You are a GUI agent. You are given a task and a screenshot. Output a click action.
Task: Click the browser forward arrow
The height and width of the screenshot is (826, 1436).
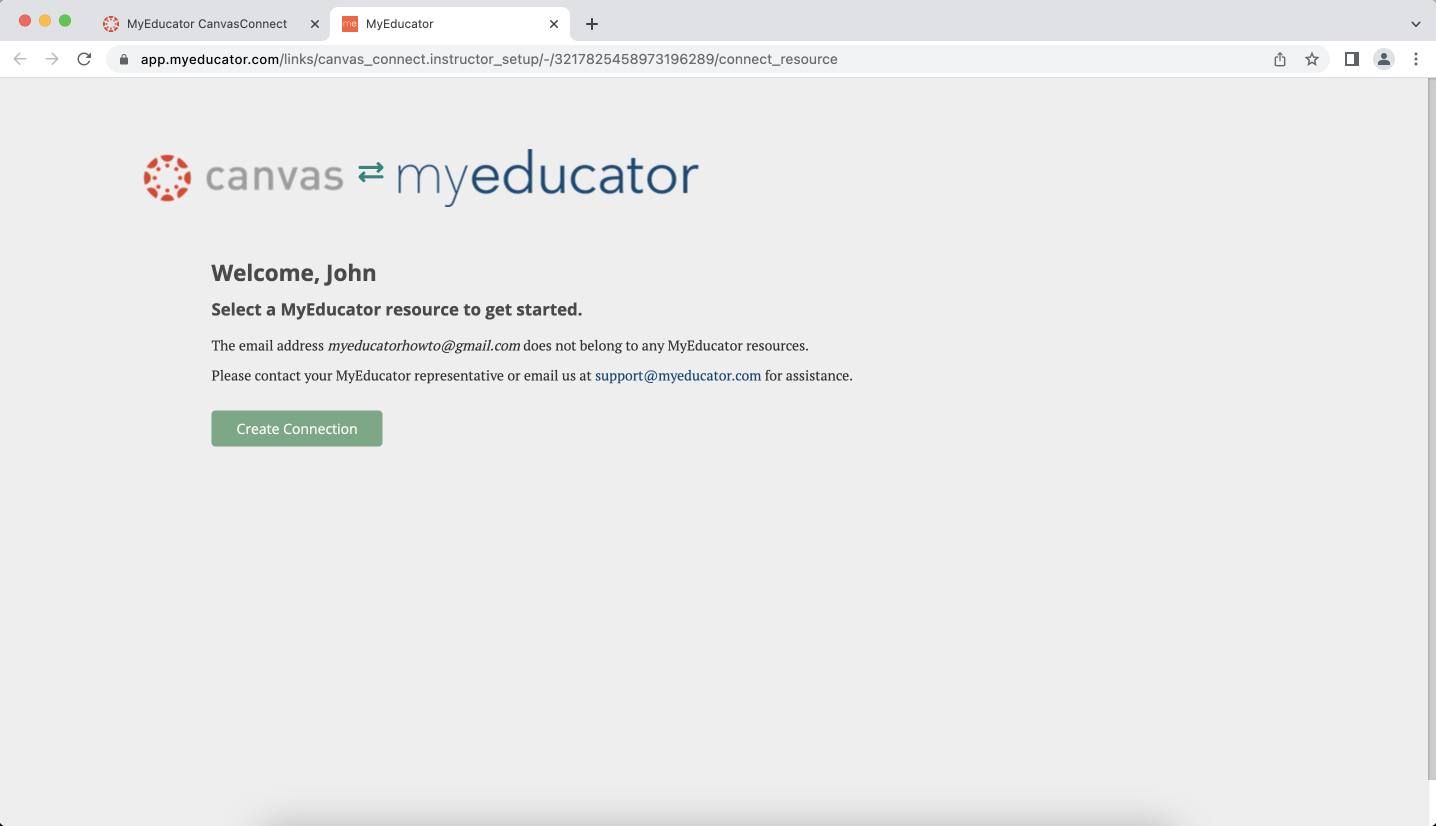click(x=52, y=59)
